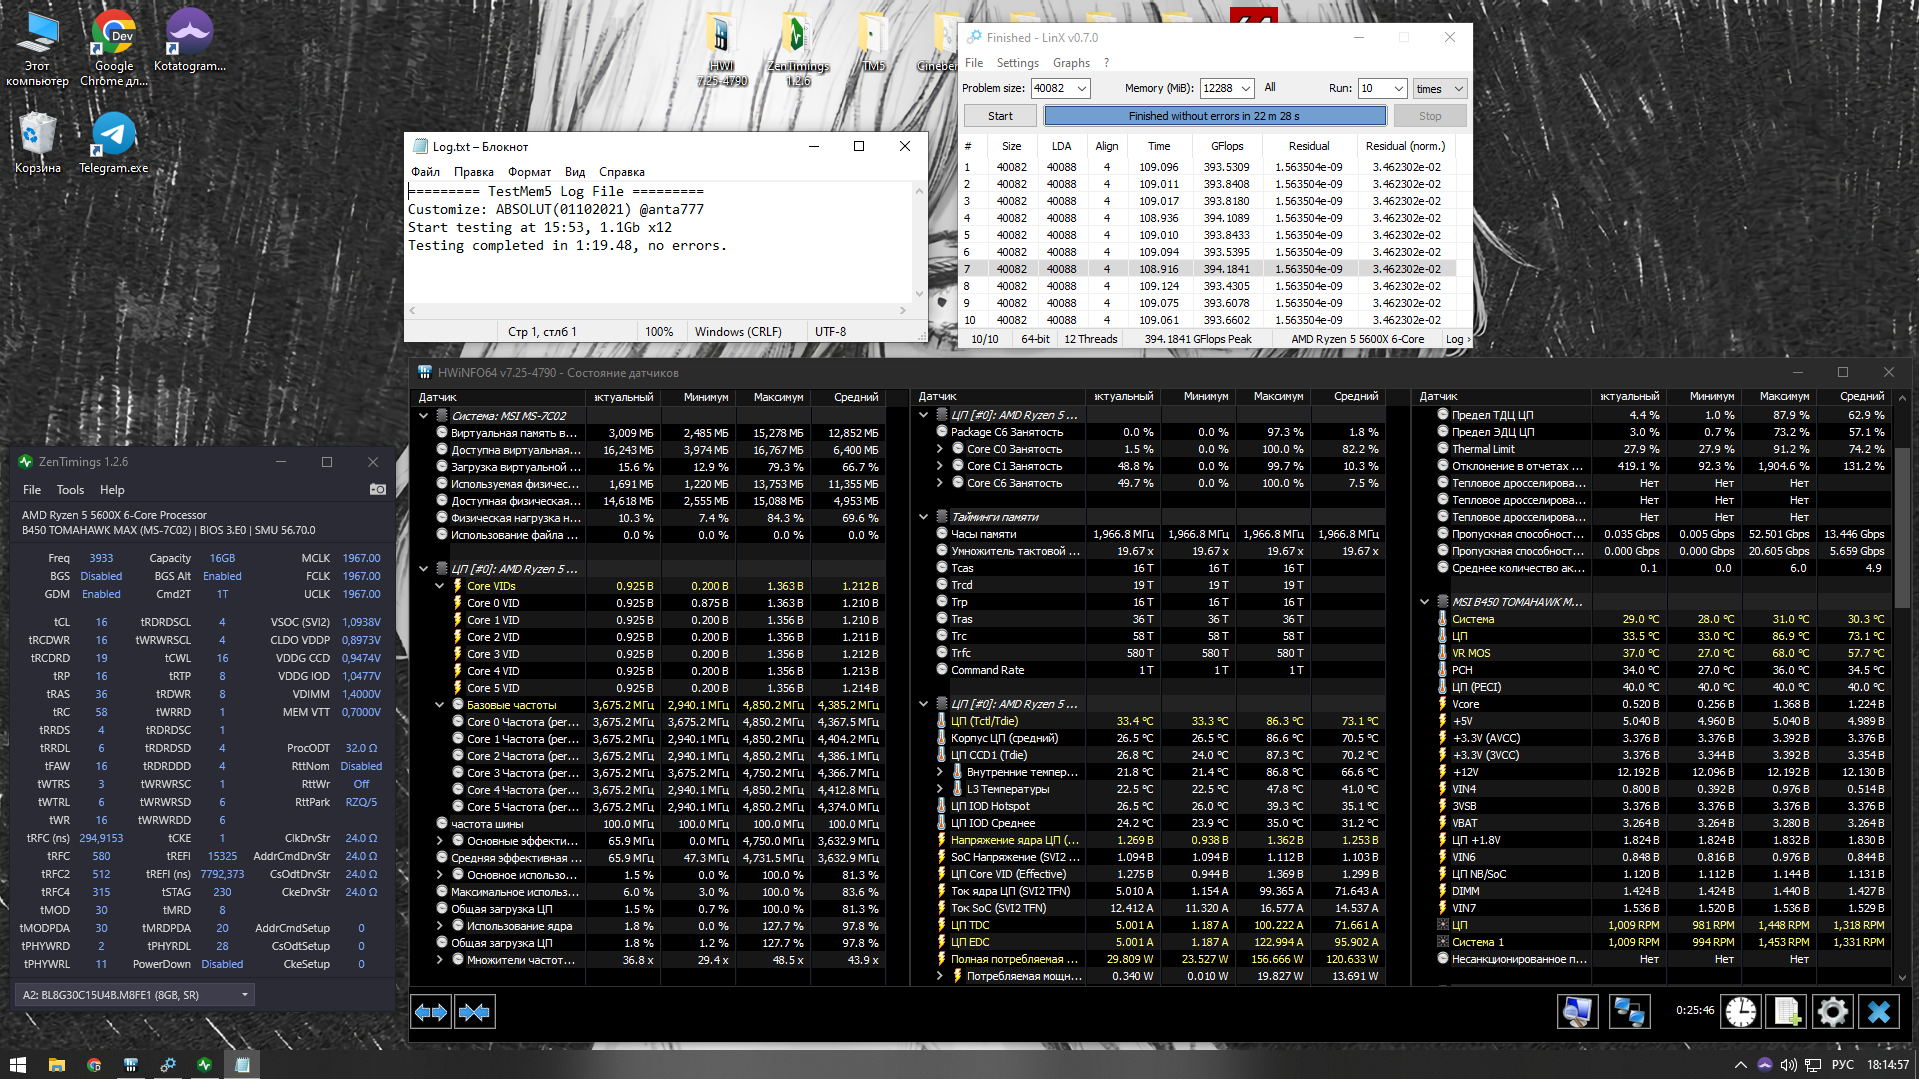This screenshot has width=1919, height=1079.
Task: Select the ZenTimings 1.2.6 desktop icon
Action: [x=798, y=49]
